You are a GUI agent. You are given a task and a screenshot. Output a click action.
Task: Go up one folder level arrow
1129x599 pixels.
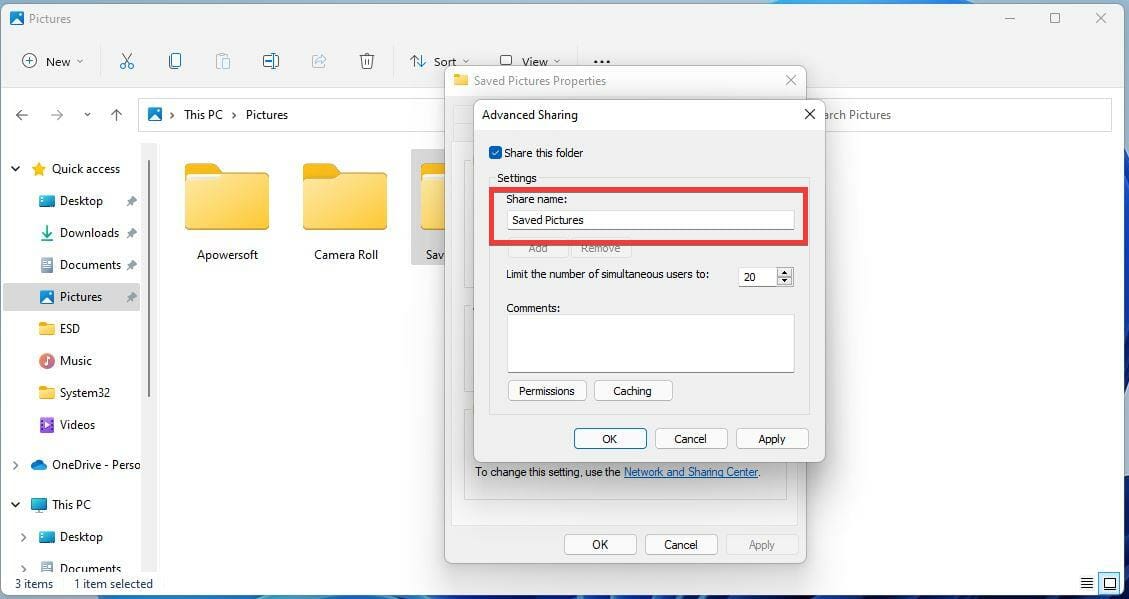117,114
